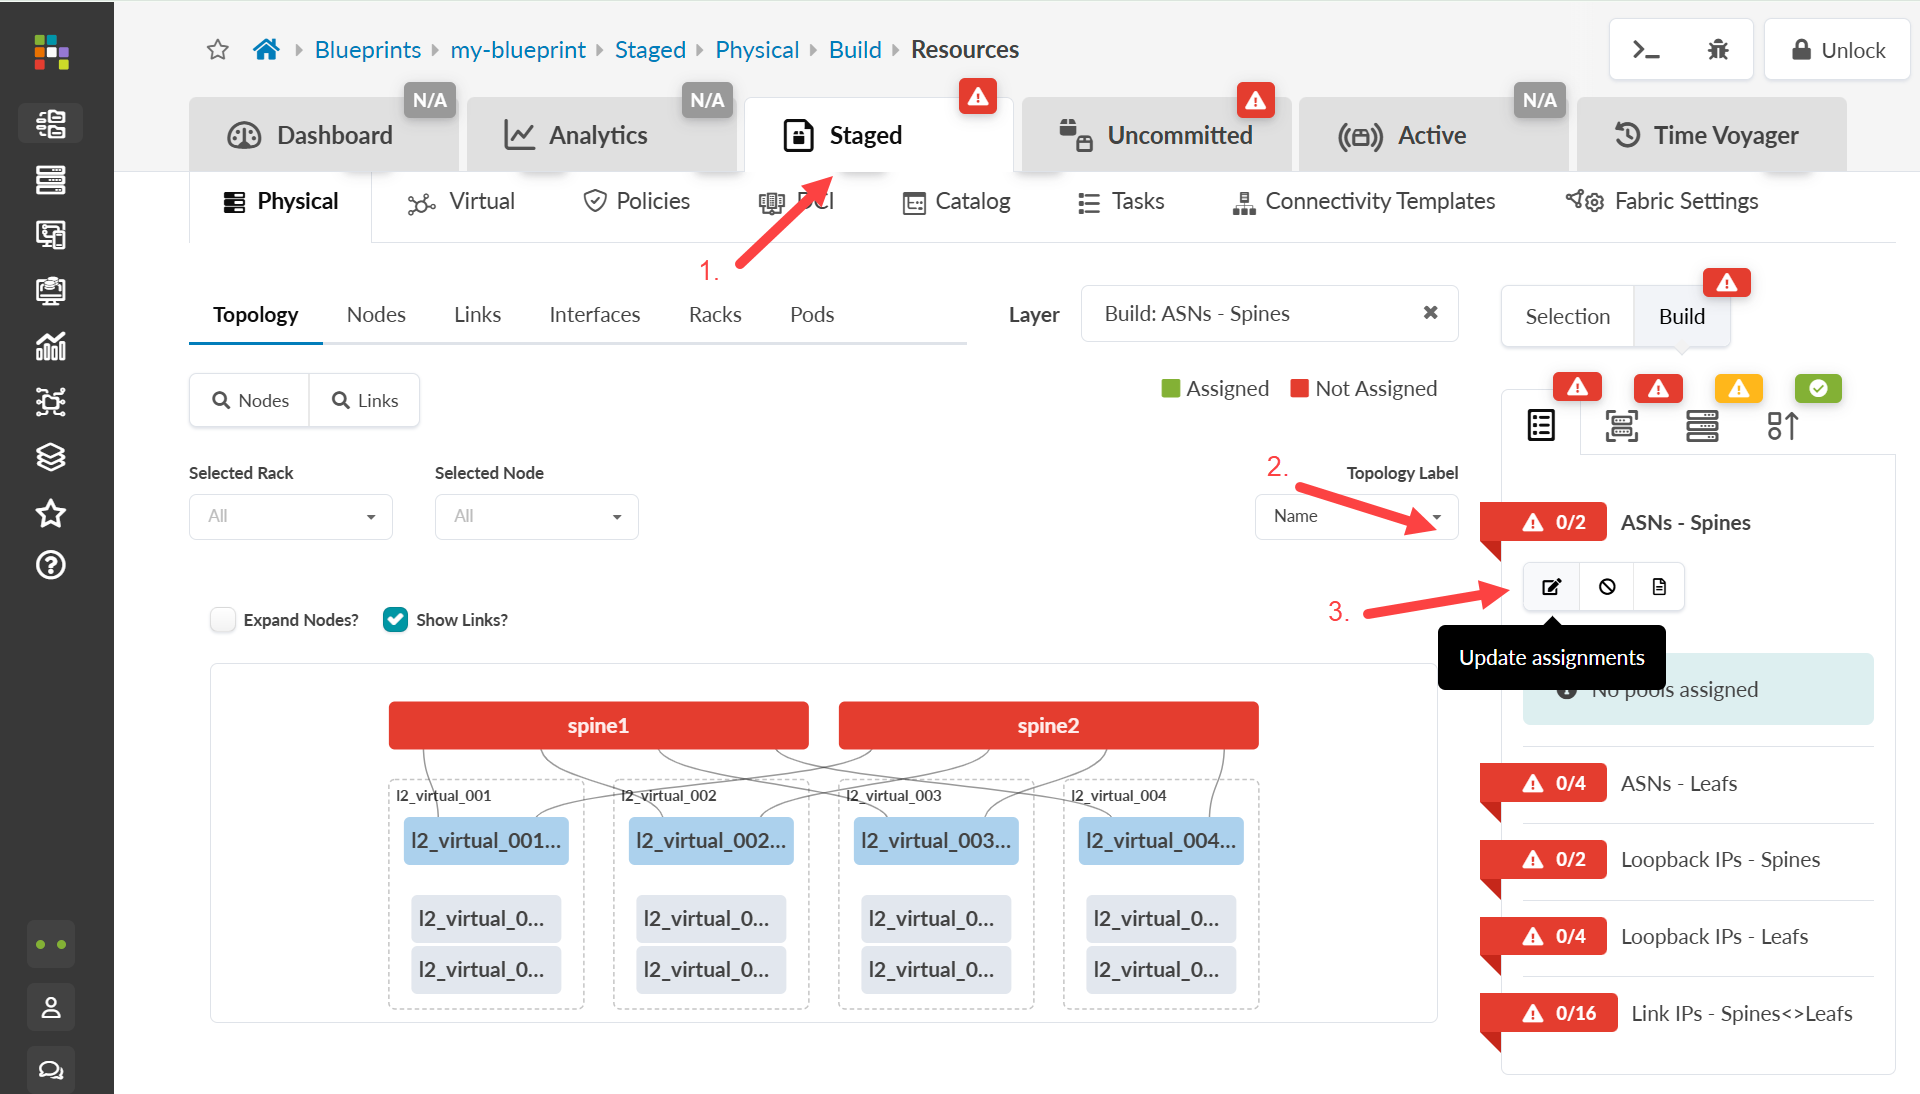Click the user profile sidebar icon

pos(51,1007)
